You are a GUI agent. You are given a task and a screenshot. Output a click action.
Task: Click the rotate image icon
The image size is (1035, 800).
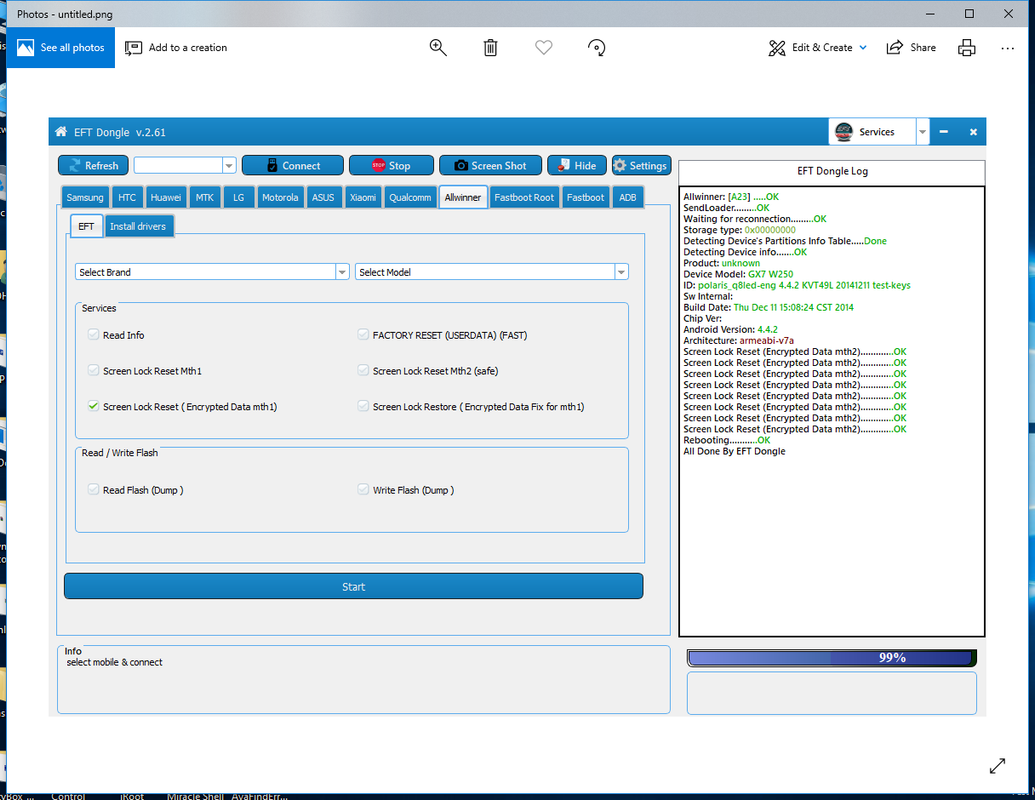click(597, 48)
